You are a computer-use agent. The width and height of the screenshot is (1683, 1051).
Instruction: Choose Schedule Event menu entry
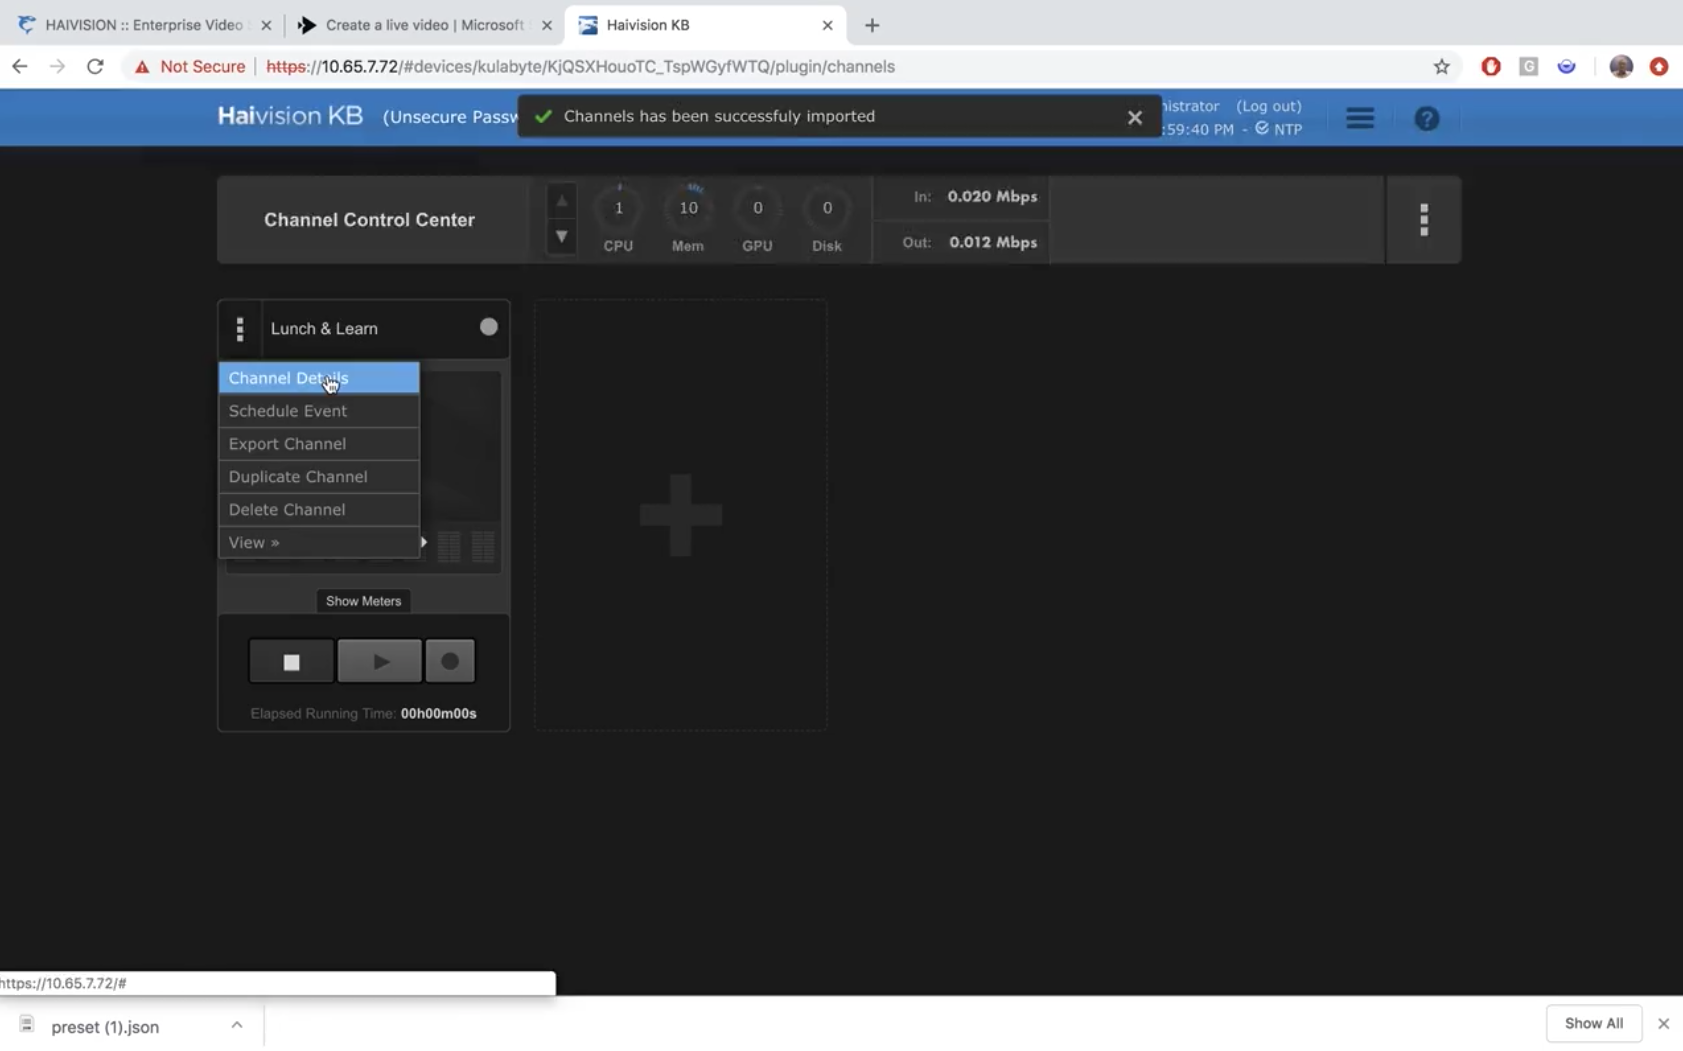[319, 411]
